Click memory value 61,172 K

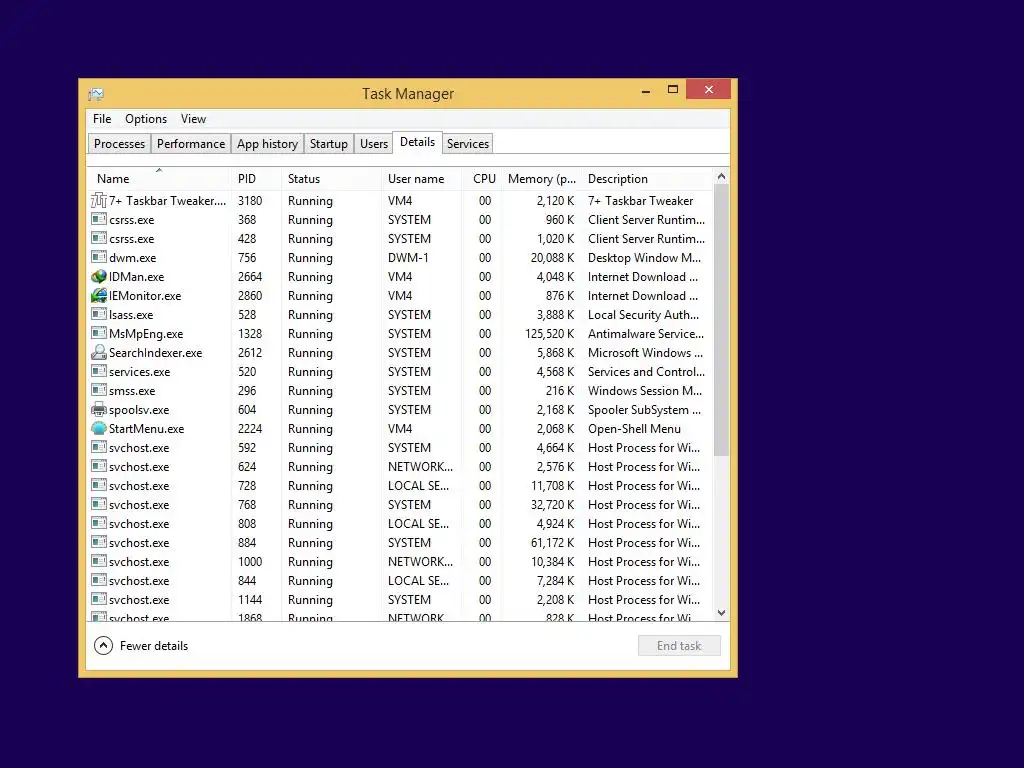coord(552,543)
